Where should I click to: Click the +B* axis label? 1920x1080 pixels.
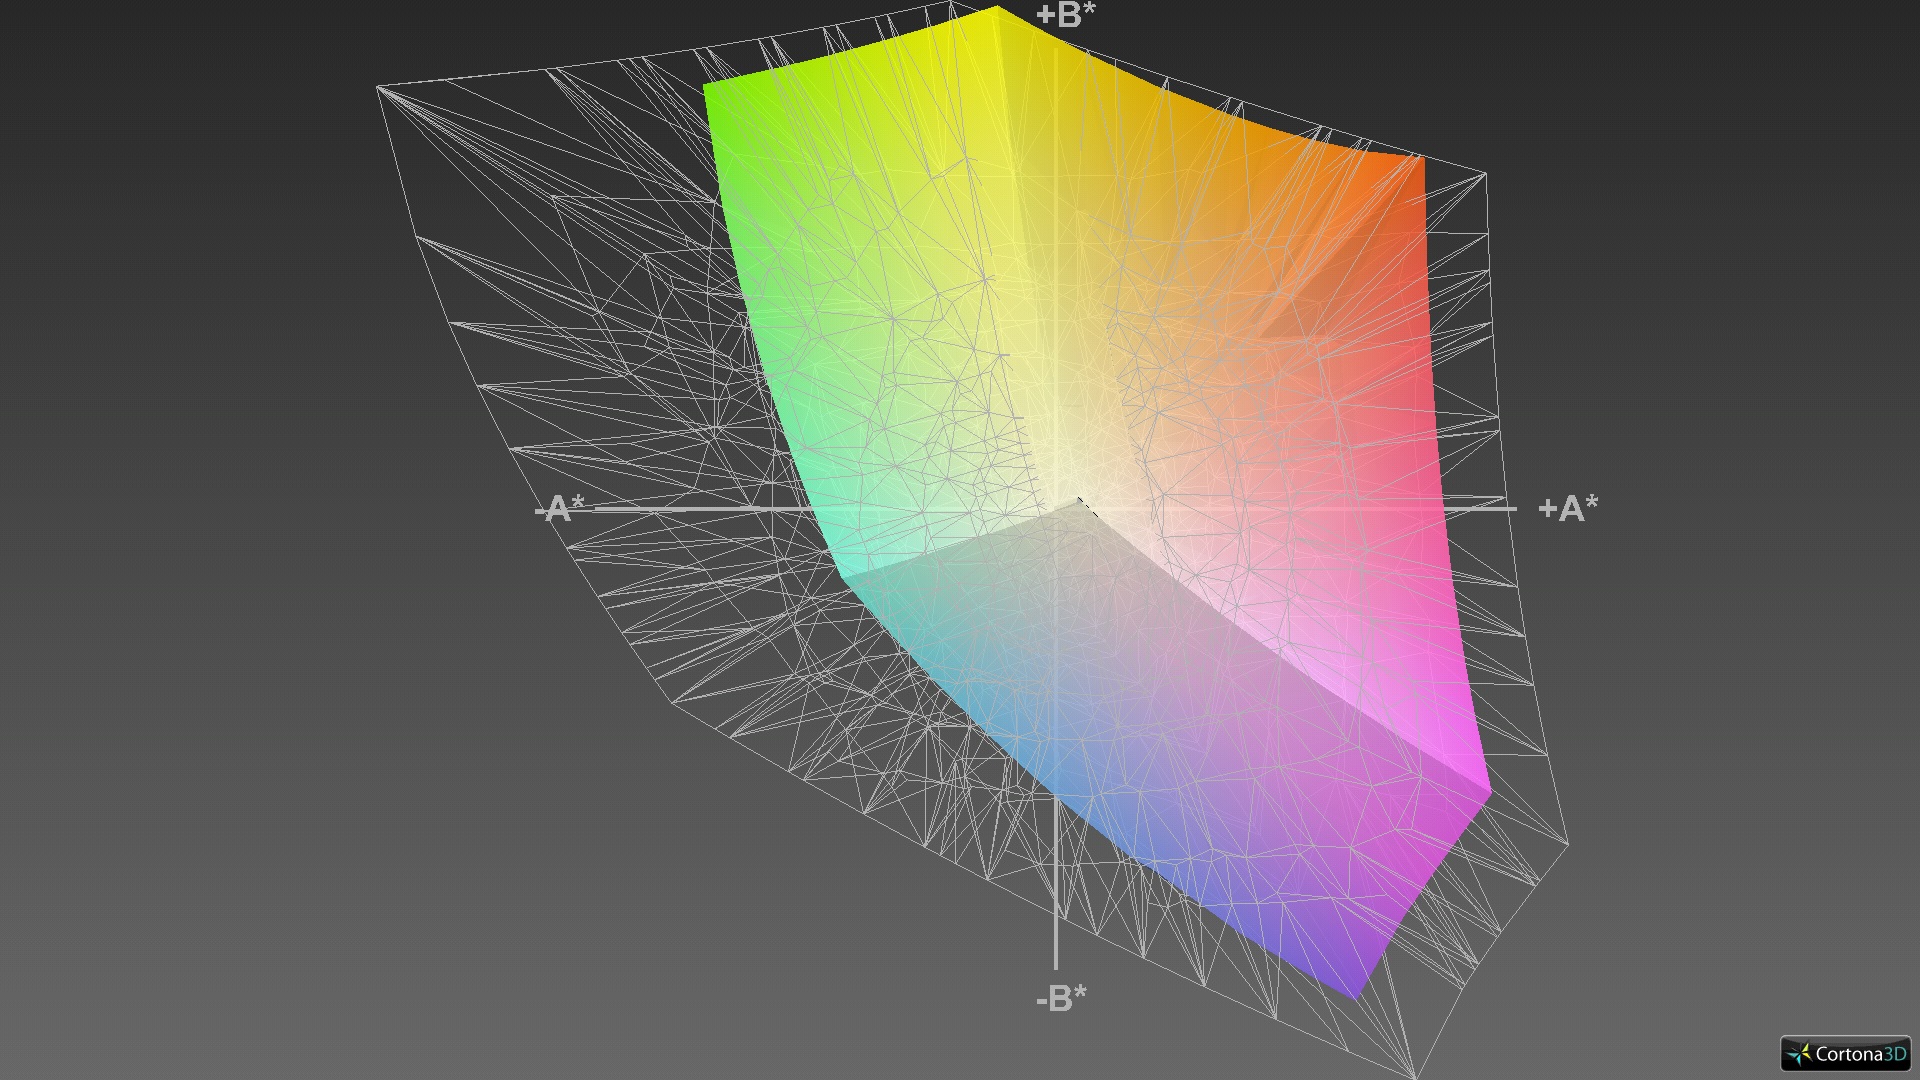[x=1065, y=16]
